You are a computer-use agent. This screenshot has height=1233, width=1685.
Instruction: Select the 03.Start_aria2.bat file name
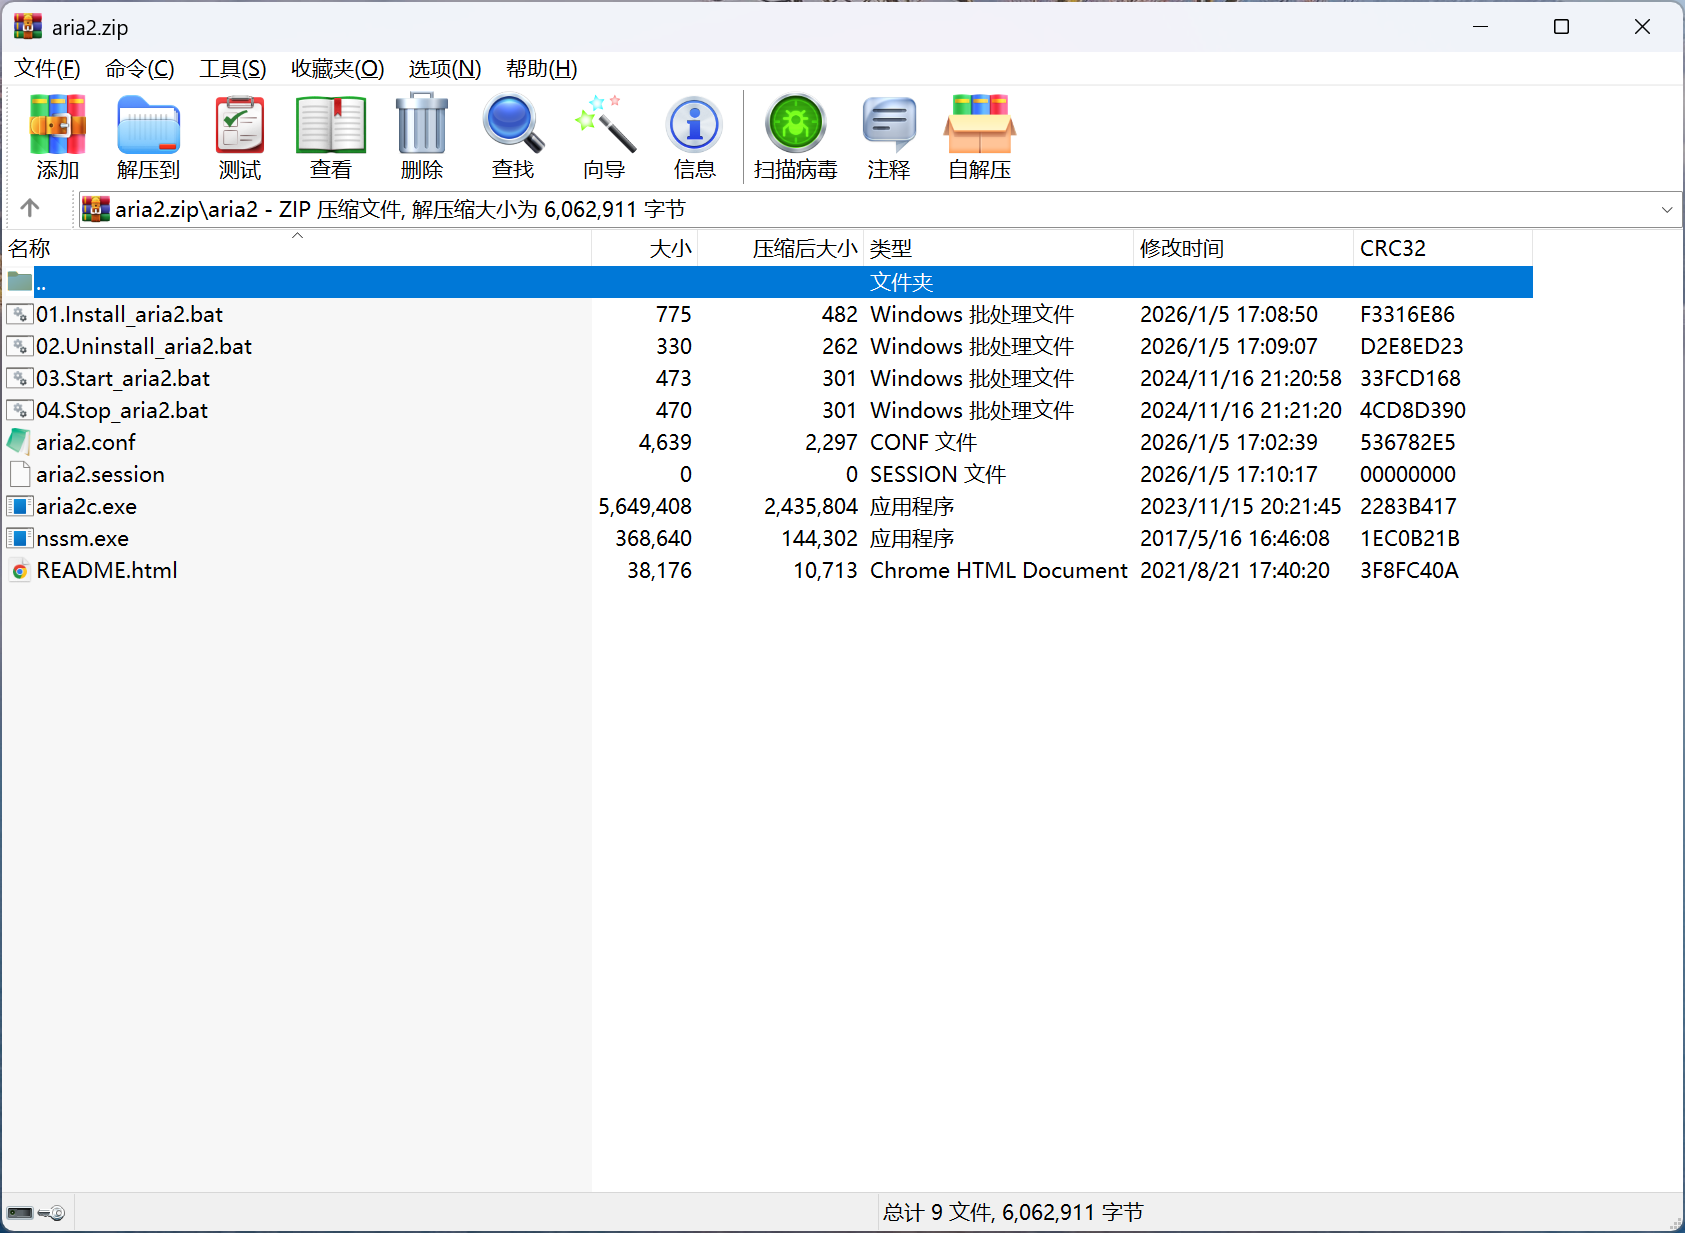tap(123, 378)
